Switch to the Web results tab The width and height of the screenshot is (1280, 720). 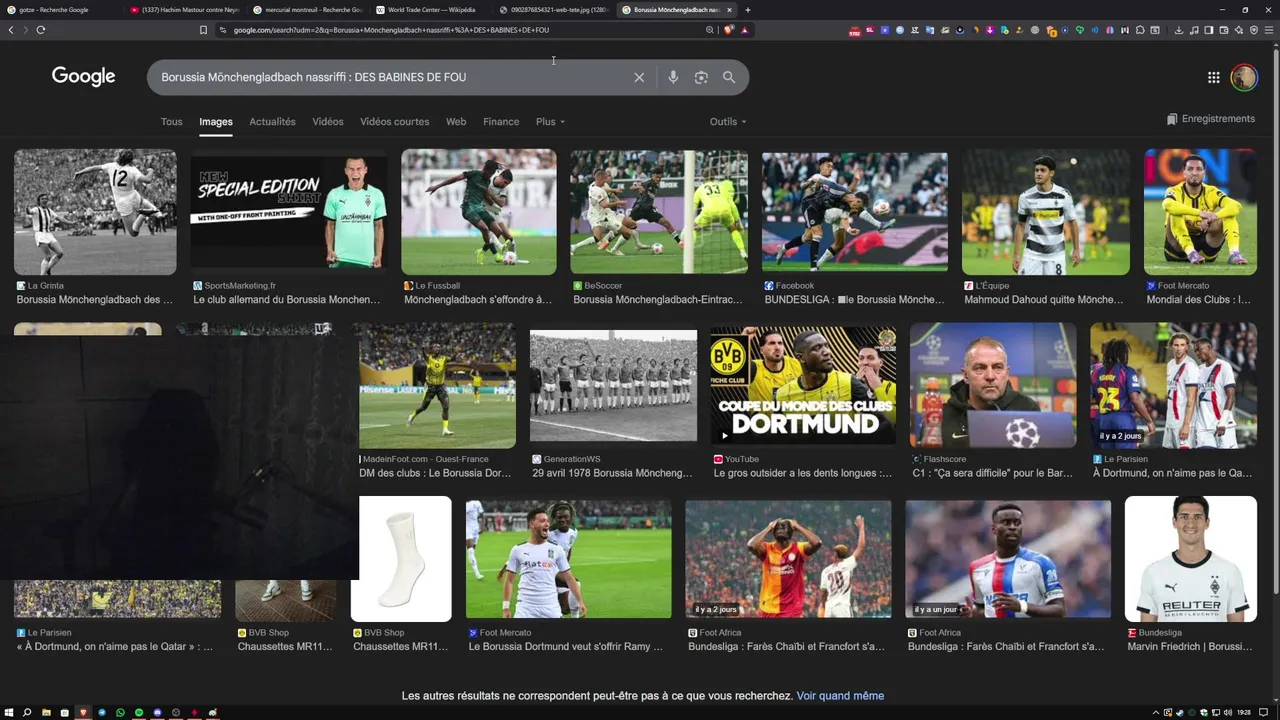456,122
